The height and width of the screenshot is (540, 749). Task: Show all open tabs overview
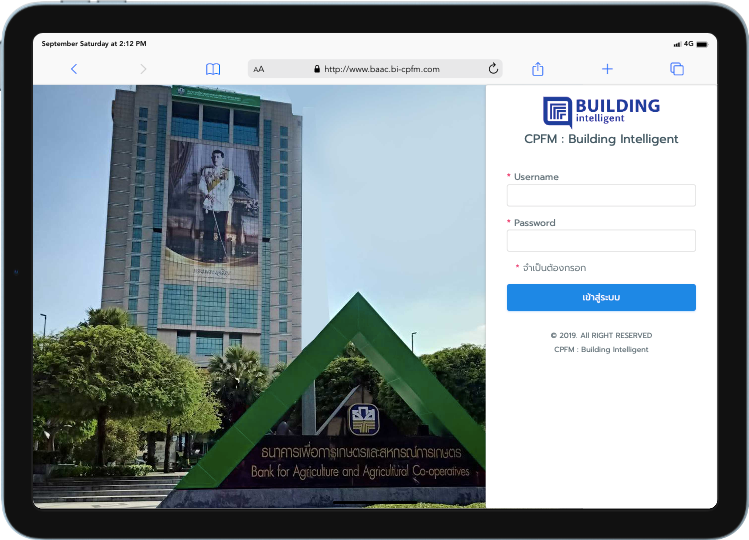pos(677,69)
